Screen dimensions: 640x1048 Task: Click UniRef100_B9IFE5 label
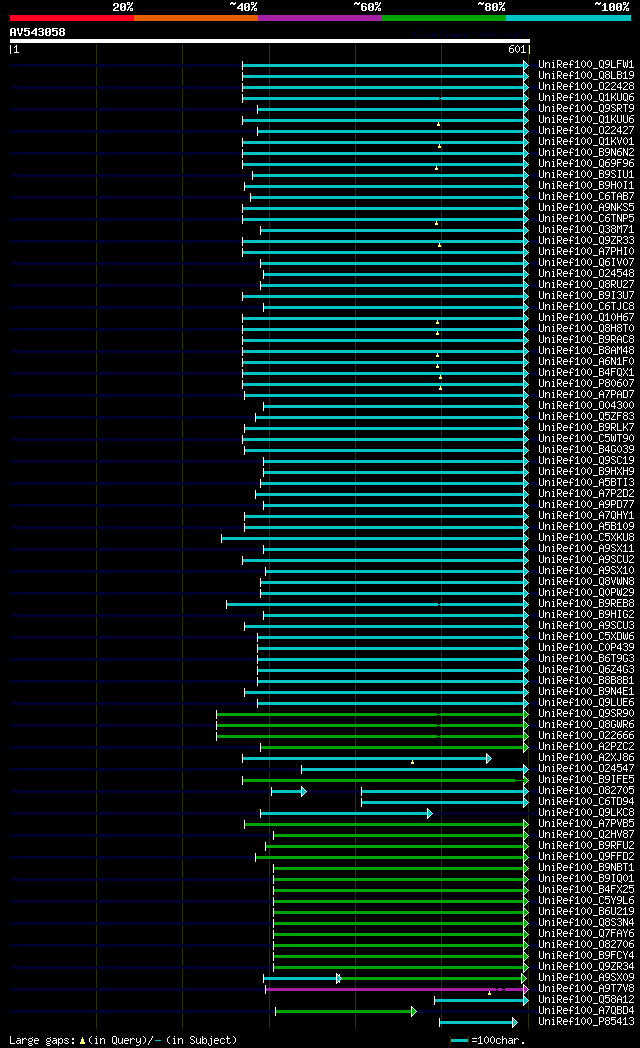(586, 780)
